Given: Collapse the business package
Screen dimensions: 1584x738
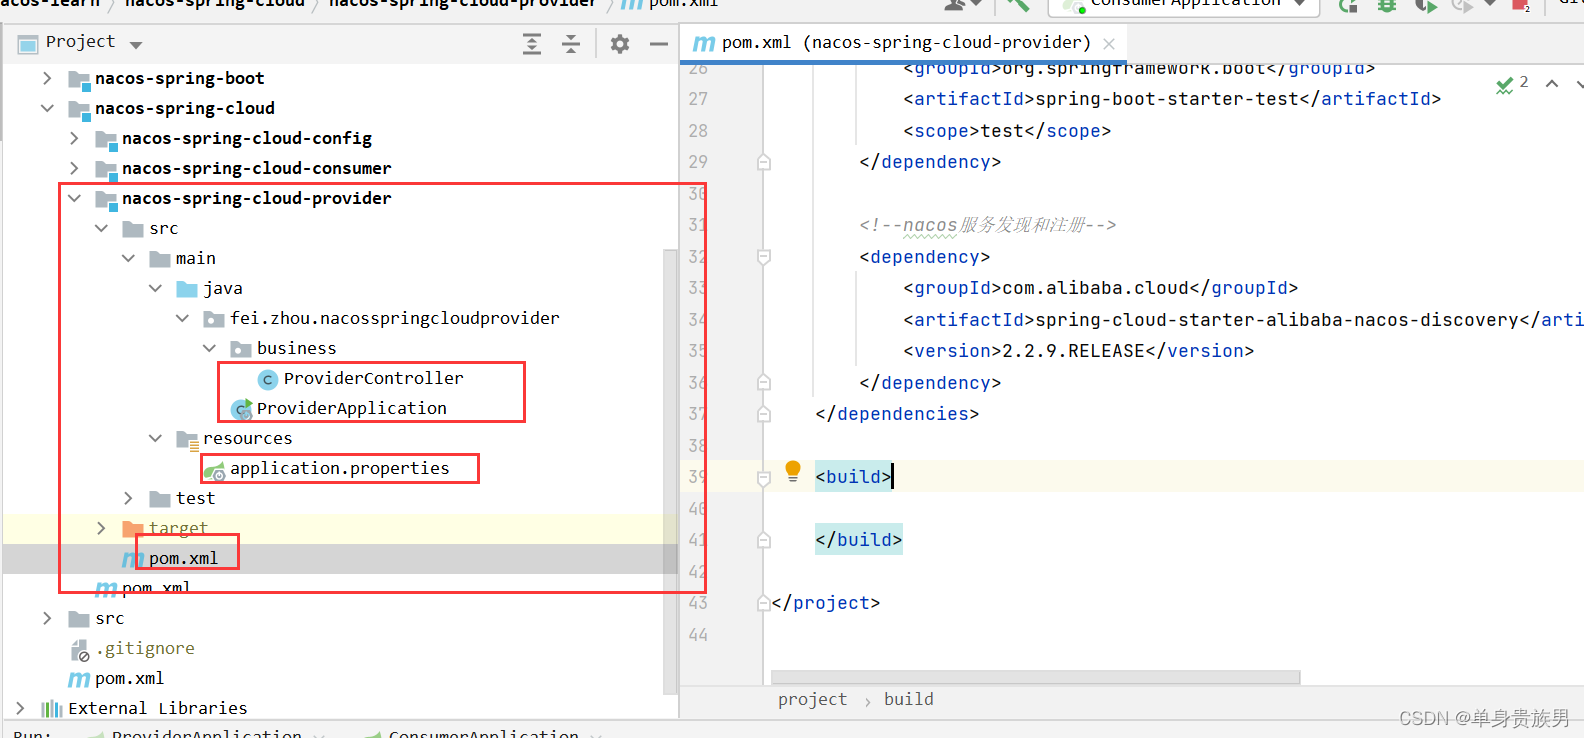Looking at the screenshot, I should (x=209, y=348).
